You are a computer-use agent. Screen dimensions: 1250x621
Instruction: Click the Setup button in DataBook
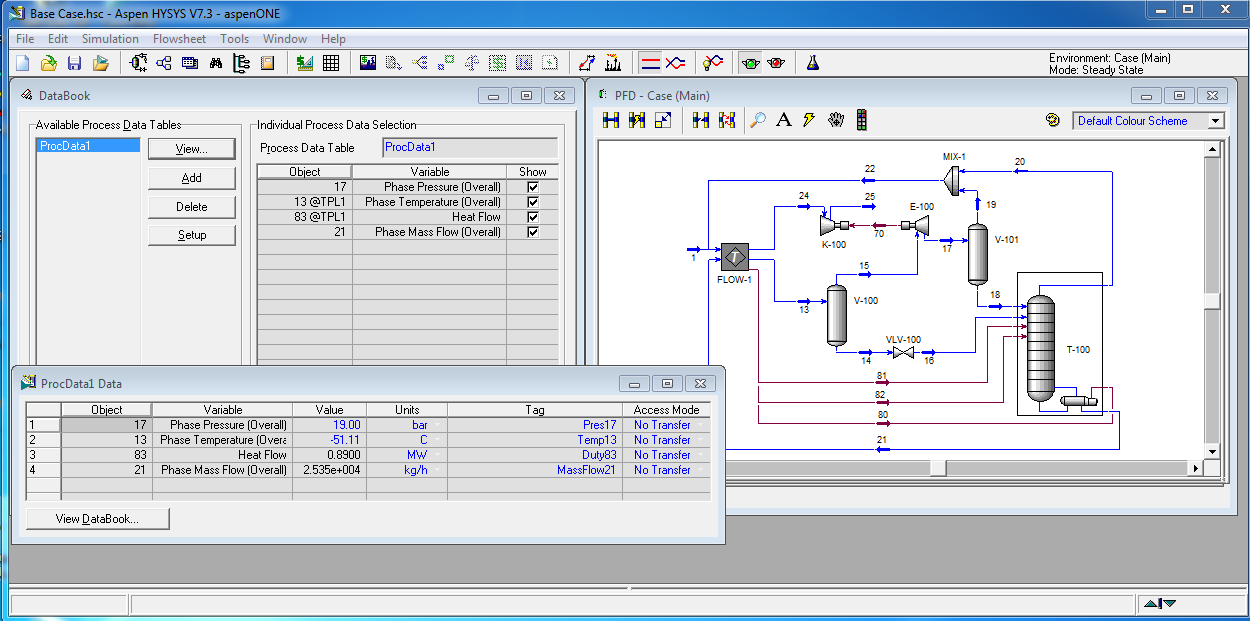(191, 234)
